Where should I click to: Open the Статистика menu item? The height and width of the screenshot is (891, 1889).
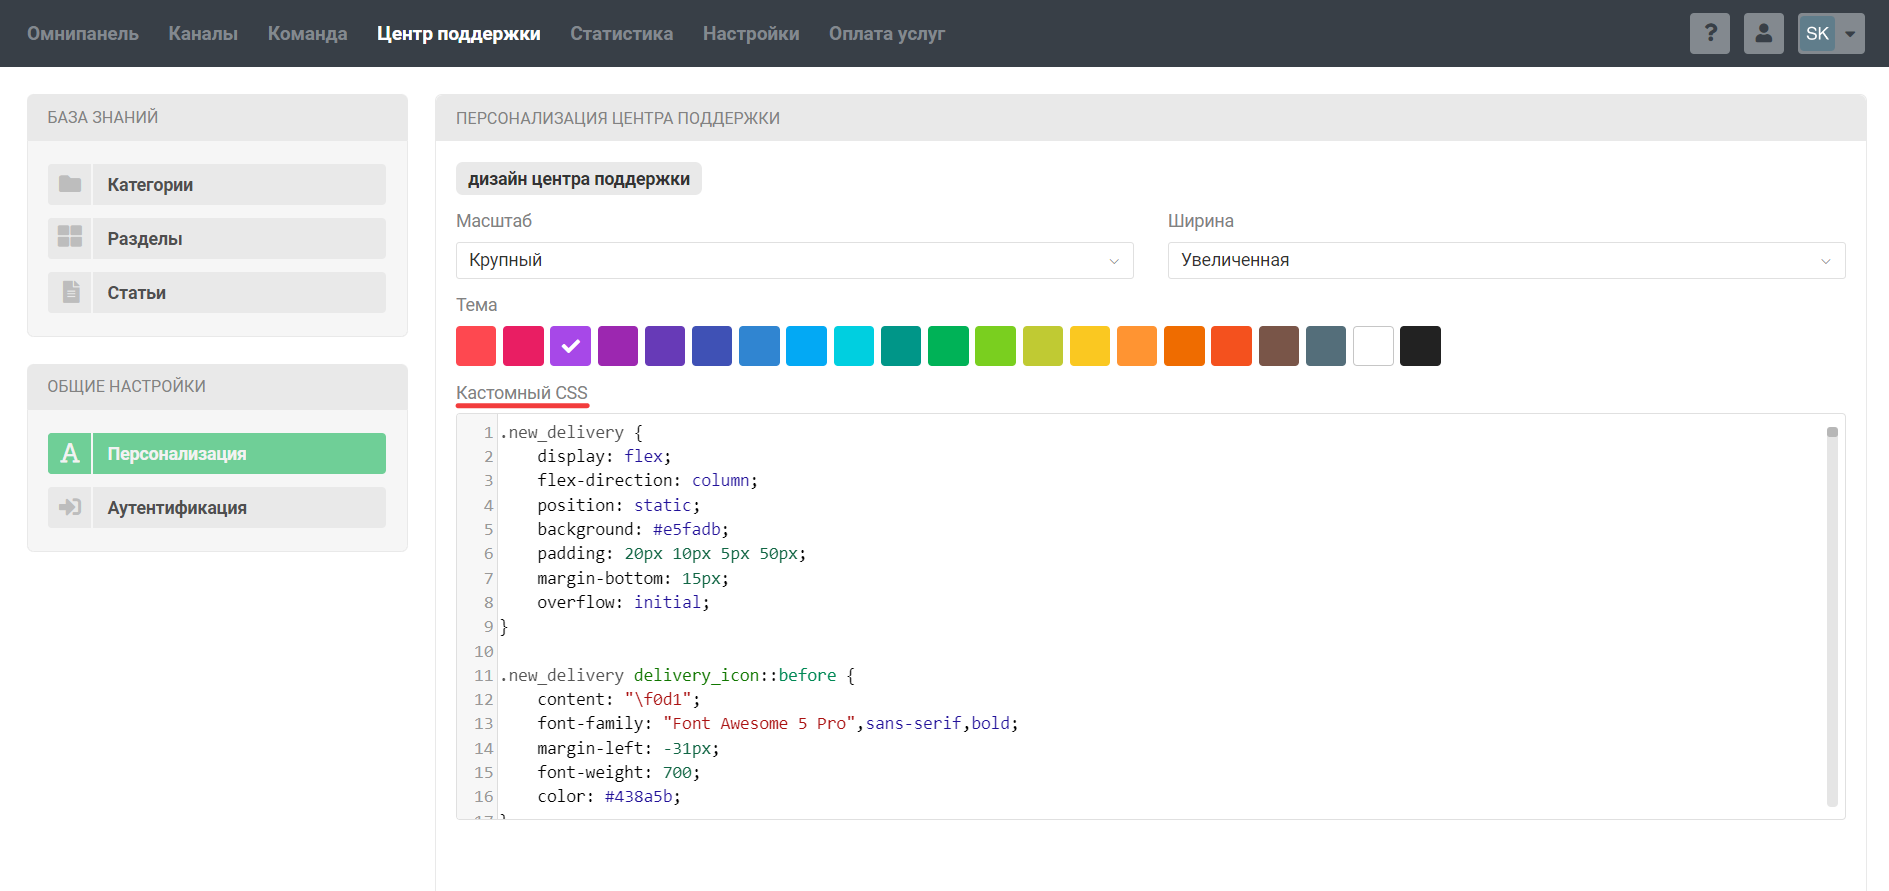tap(621, 33)
